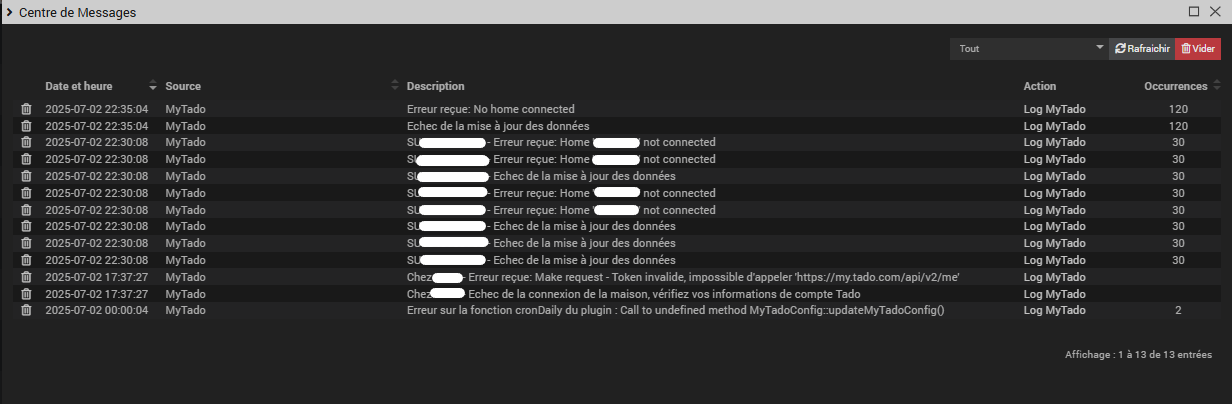Open Log MyTado link for Token invalide row
Screen dimensions: 1232x404
[1055, 277]
